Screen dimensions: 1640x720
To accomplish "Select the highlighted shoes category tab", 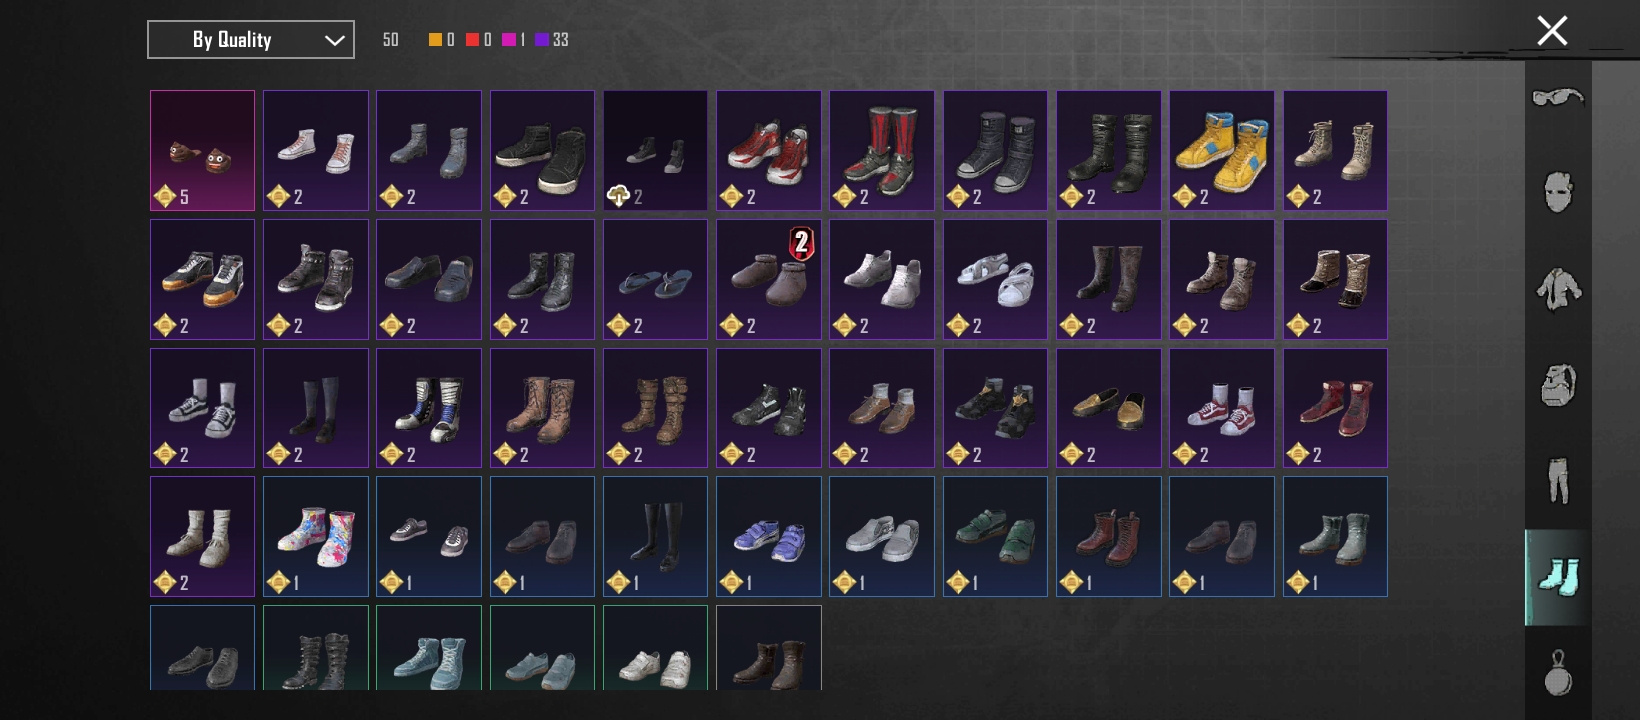I will point(1558,577).
